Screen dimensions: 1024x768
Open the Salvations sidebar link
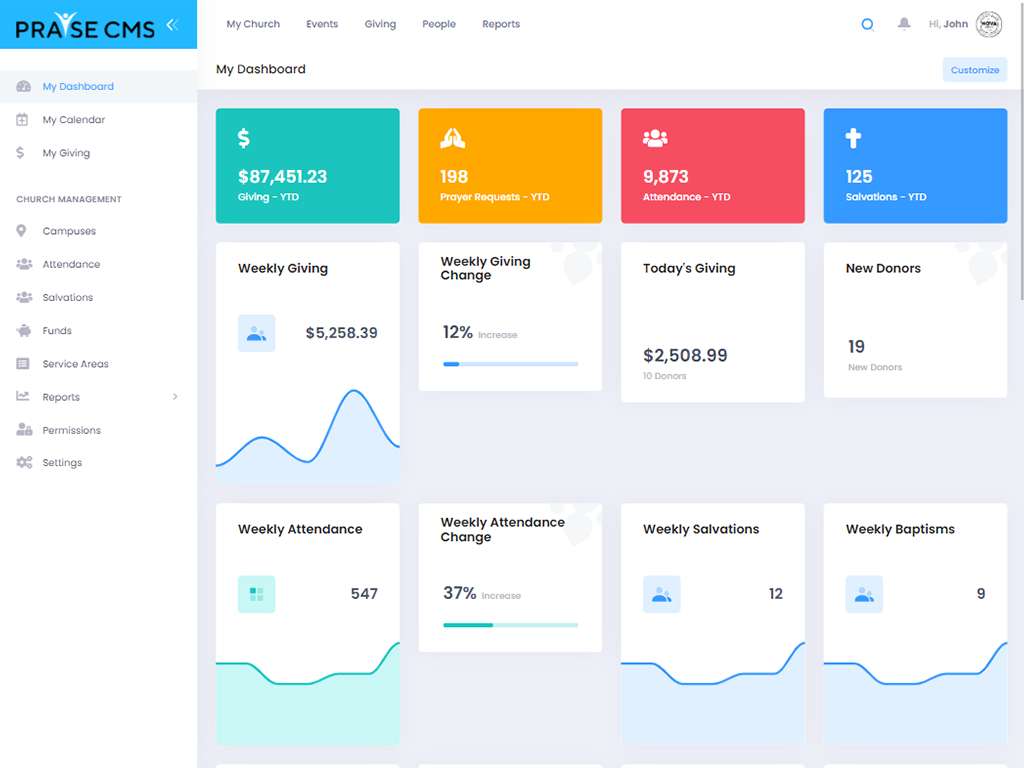coord(67,298)
